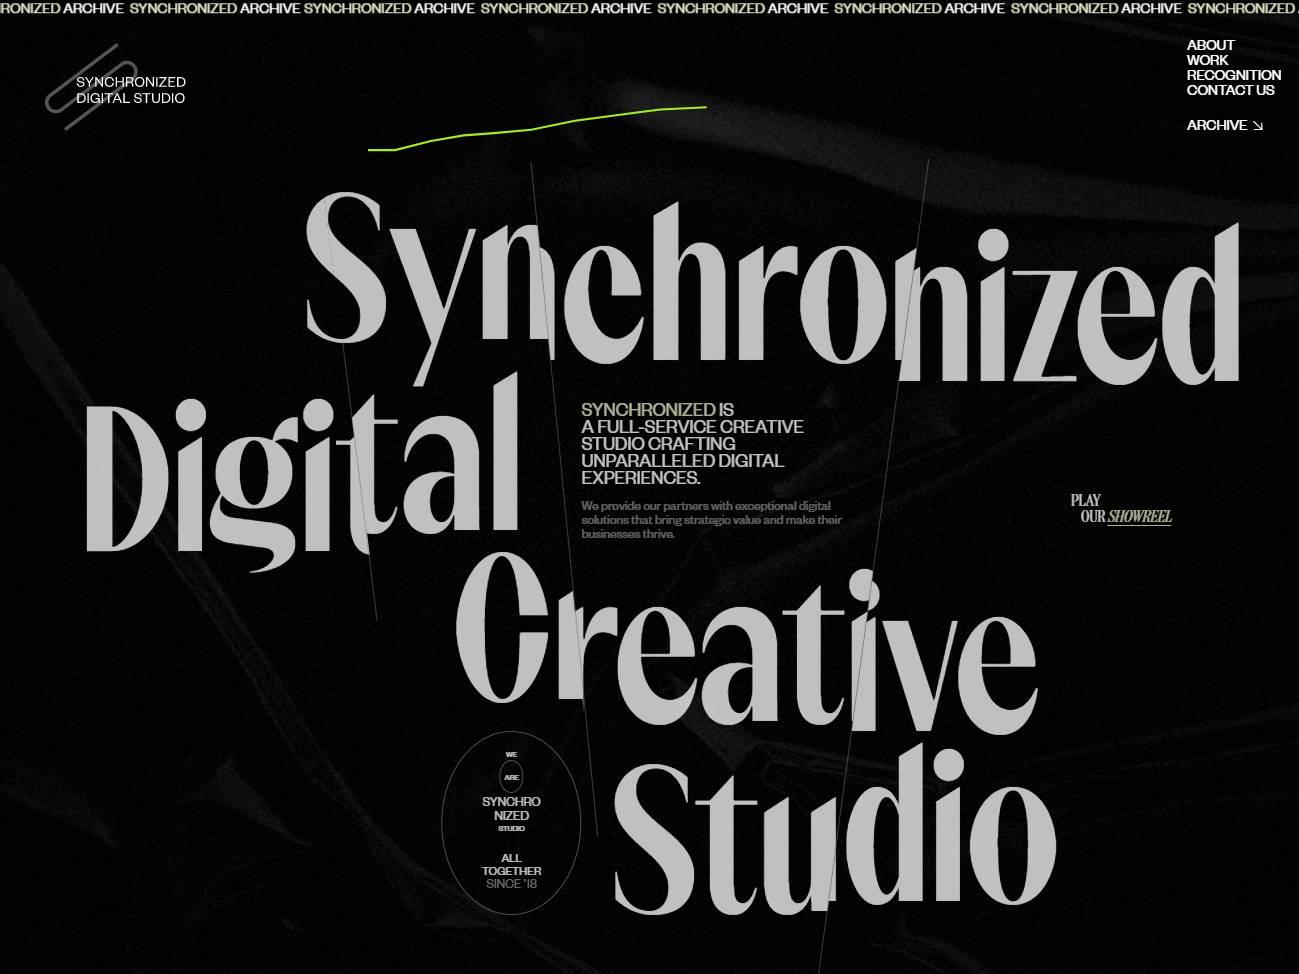Select Contact Us in navigation
1299x974 pixels.
click(1230, 90)
